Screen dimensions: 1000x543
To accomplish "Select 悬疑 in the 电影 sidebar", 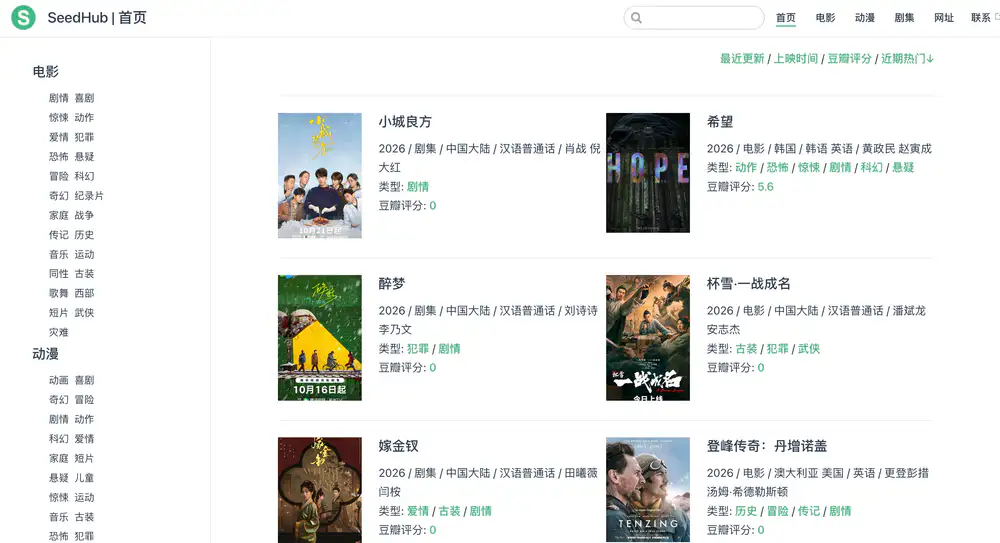I will 84,156.
